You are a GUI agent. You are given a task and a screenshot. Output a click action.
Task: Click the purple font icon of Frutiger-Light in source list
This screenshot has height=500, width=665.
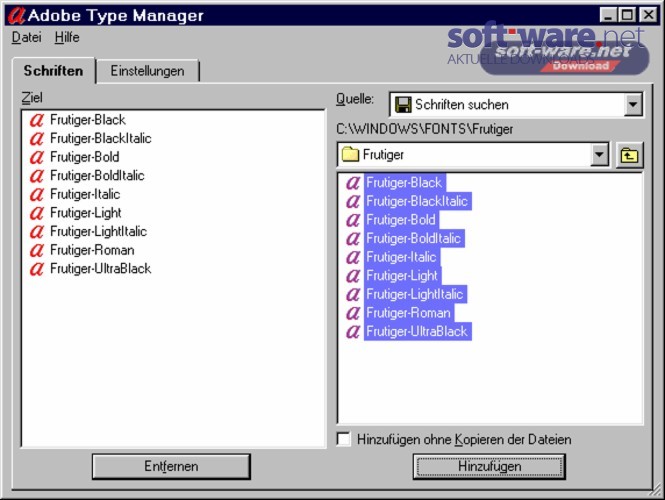point(353,276)
